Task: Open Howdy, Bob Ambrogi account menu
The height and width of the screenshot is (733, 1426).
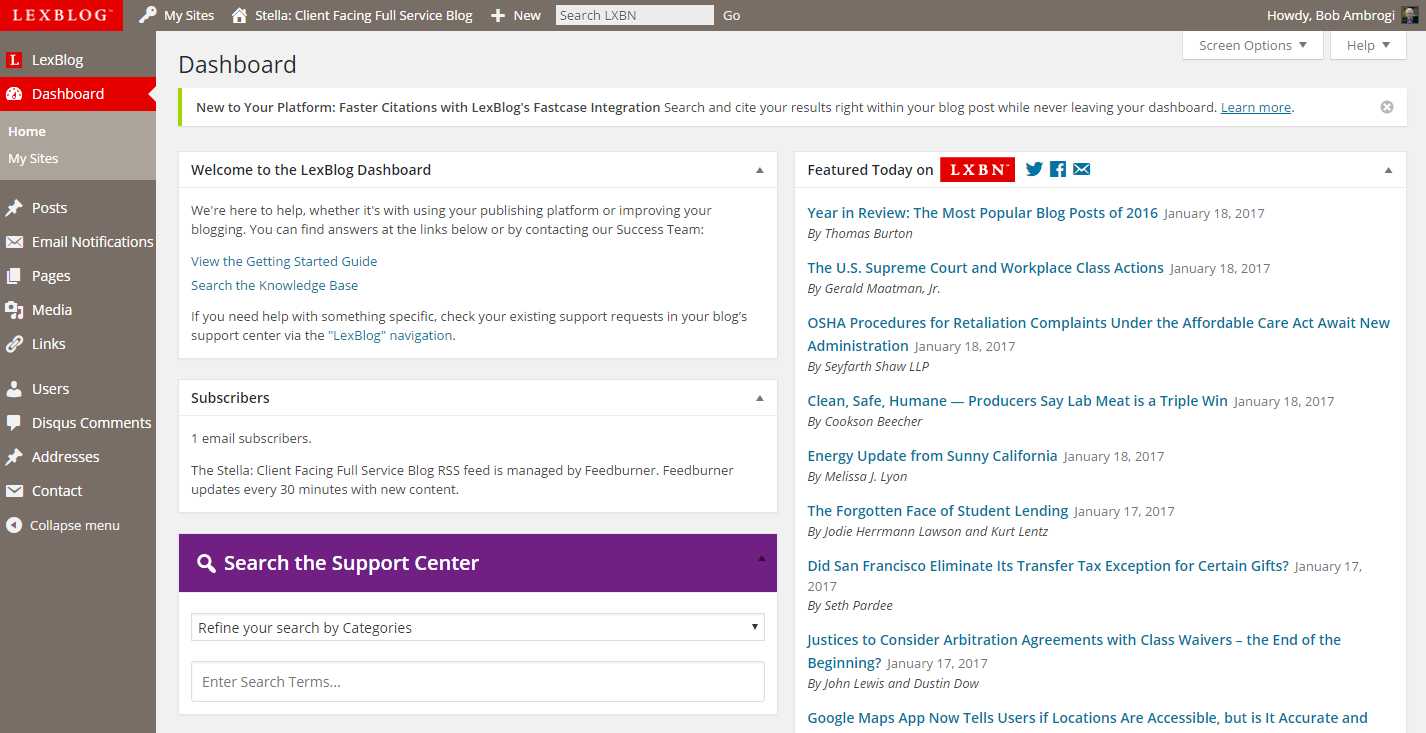Action: click(x=1342, y=15)
